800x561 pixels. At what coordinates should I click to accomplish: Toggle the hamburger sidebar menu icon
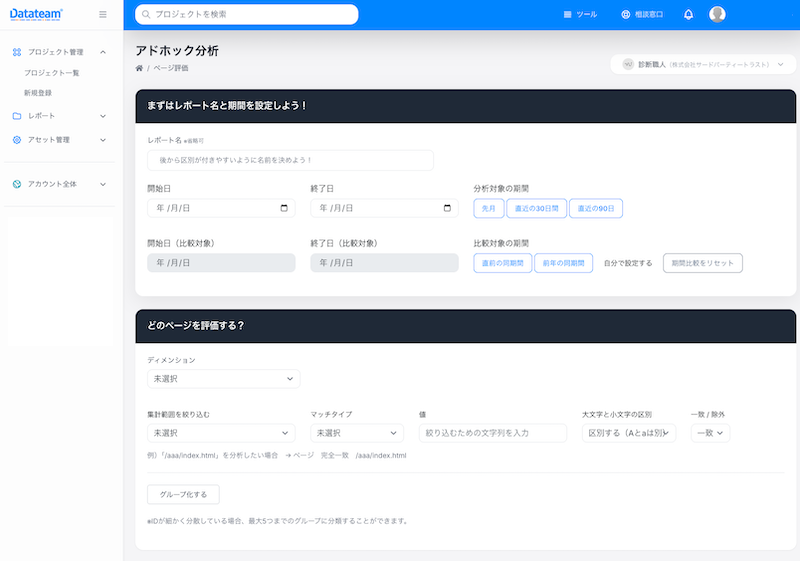103,15
